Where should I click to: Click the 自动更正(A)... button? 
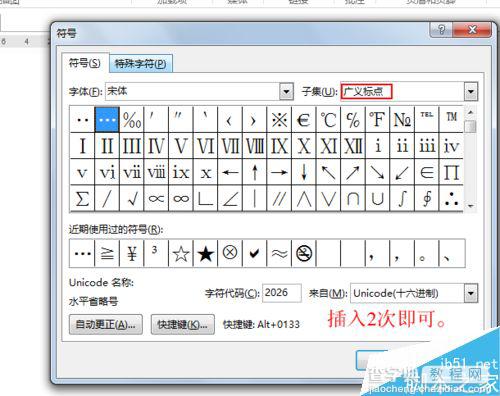(106, 324)
